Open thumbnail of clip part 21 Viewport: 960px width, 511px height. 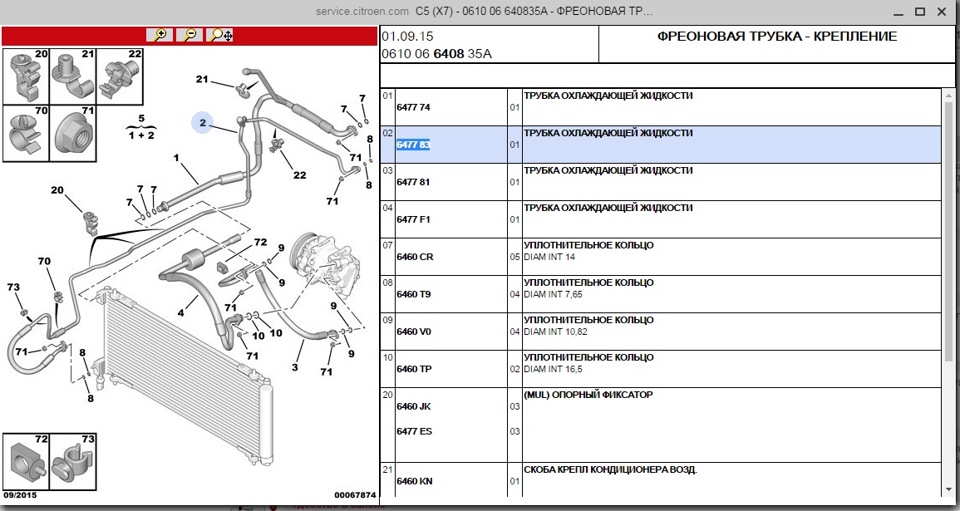pyautogui.click(x=72, y=76)
